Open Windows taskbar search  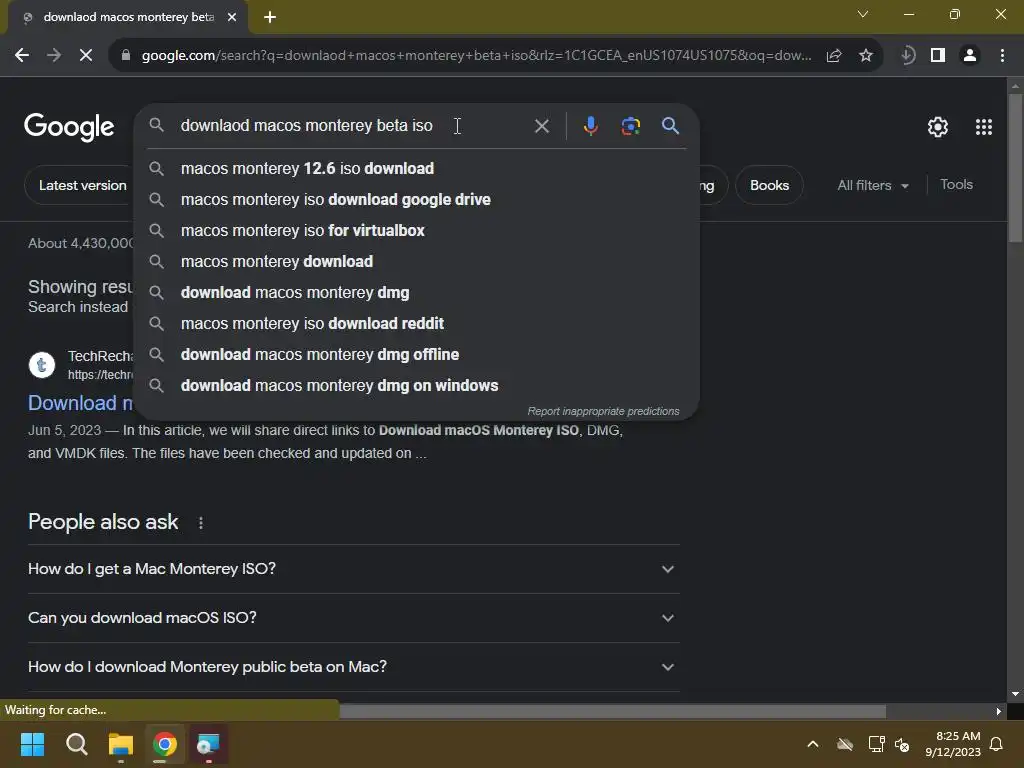point(76,744)
